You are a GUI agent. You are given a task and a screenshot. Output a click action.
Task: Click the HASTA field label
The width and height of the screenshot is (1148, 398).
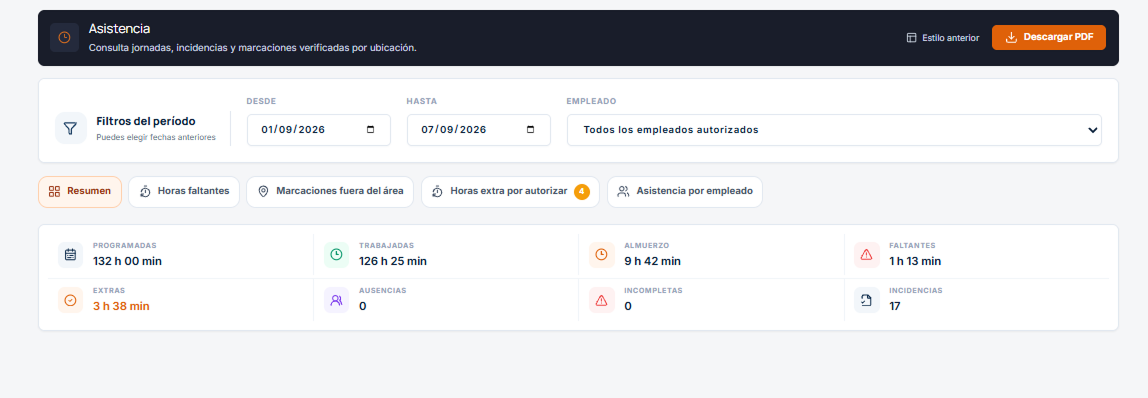point(422,101)
